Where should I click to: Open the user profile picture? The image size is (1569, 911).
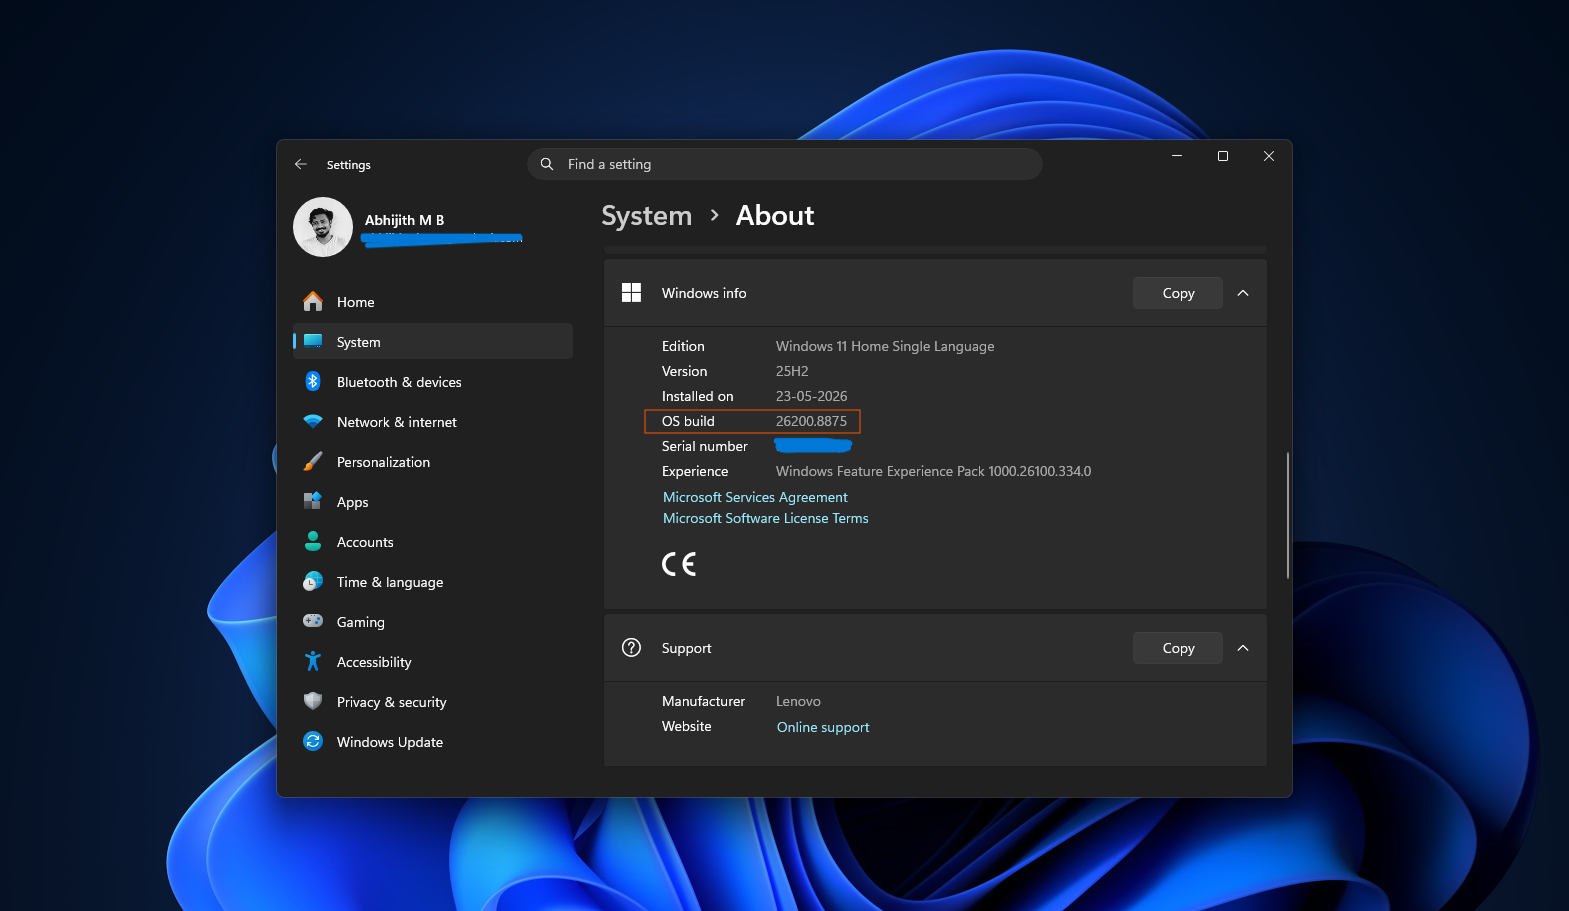click(x=323, y=227)
